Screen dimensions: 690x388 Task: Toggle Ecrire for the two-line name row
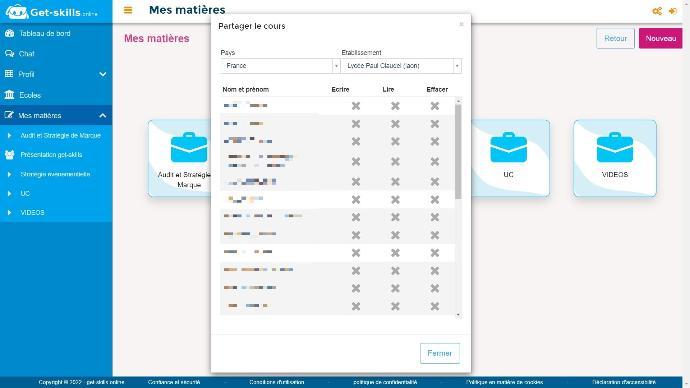pos(356,161)
